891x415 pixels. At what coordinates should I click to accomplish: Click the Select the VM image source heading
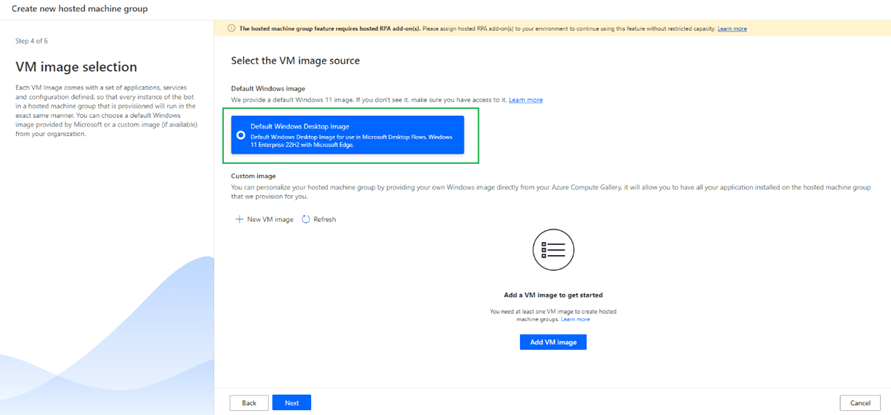click(295, 61)
